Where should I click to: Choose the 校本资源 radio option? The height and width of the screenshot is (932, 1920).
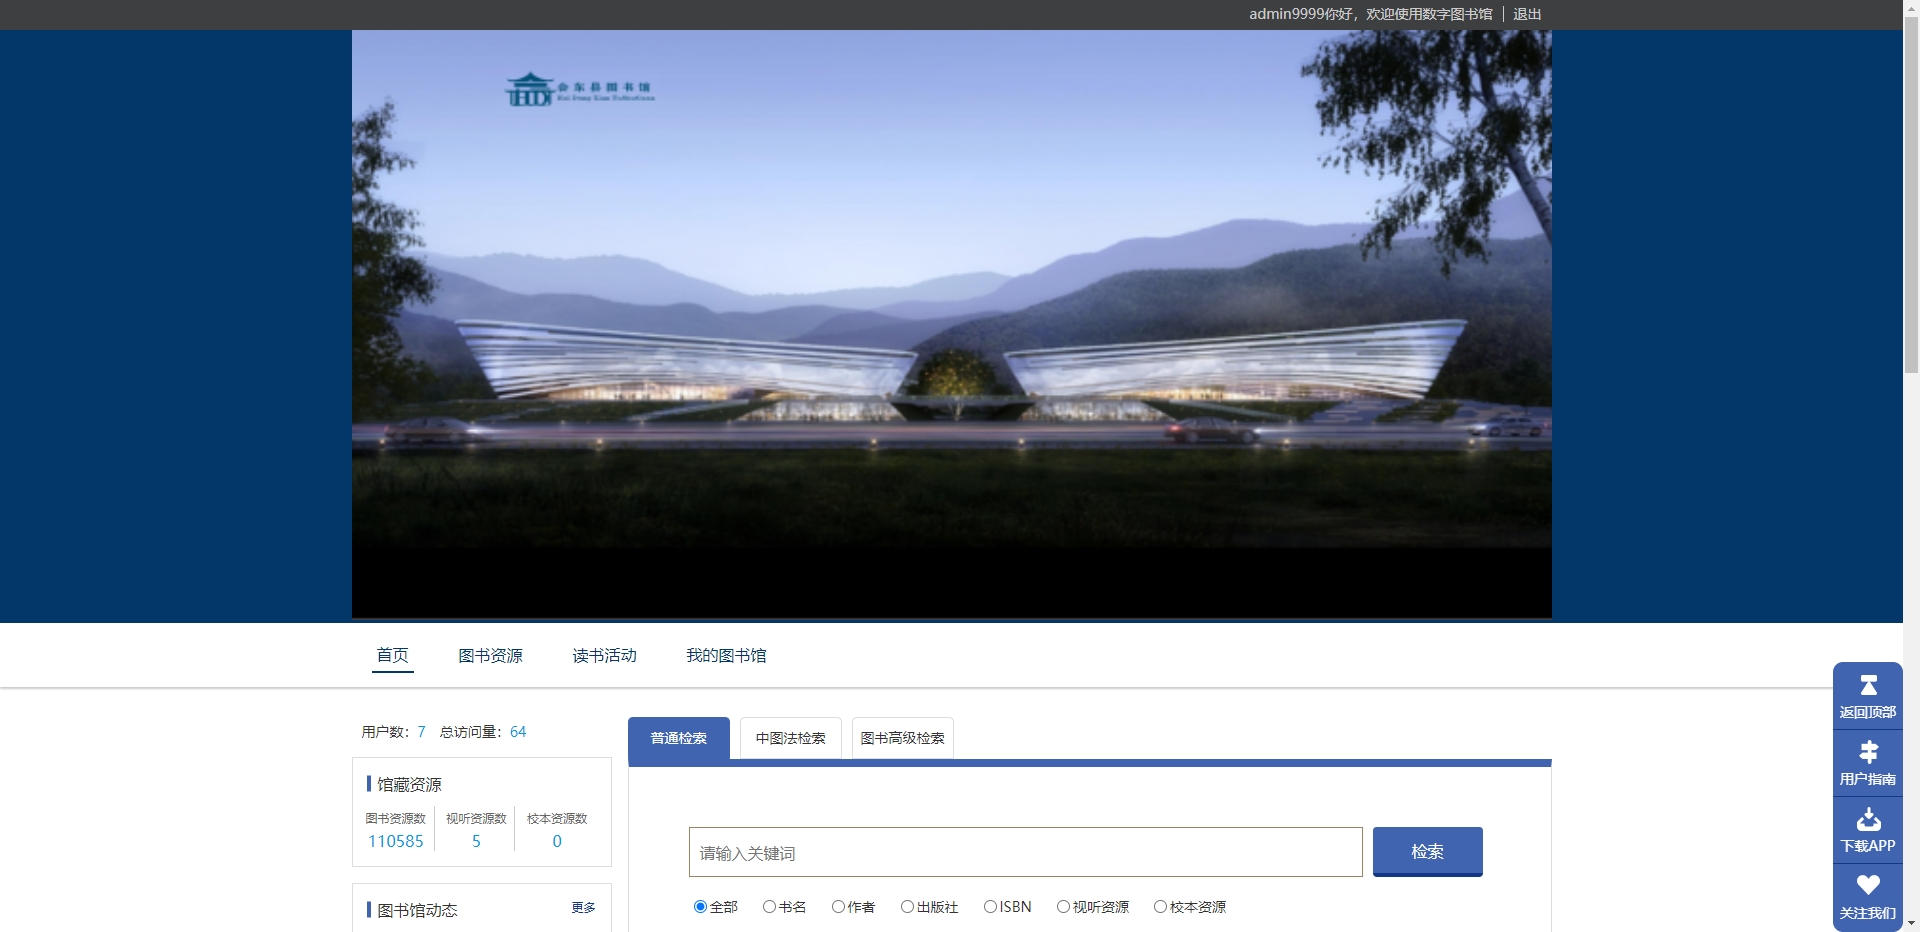click(1160, 907)
